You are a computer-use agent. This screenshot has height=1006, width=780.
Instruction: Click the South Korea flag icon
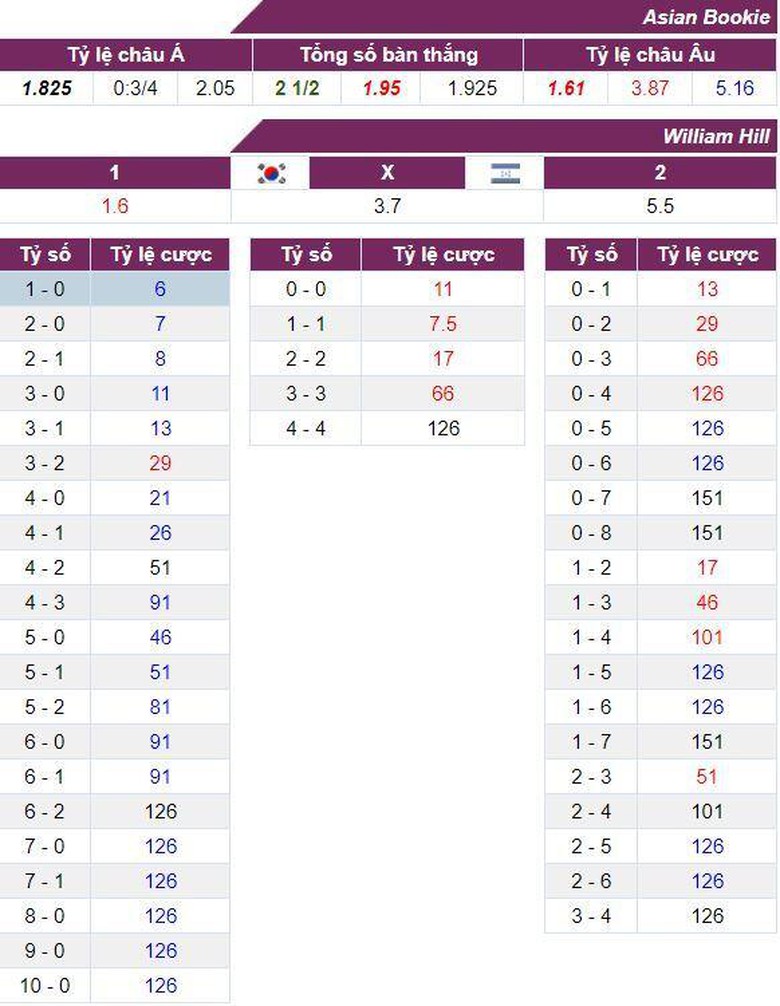coord(271,173)
